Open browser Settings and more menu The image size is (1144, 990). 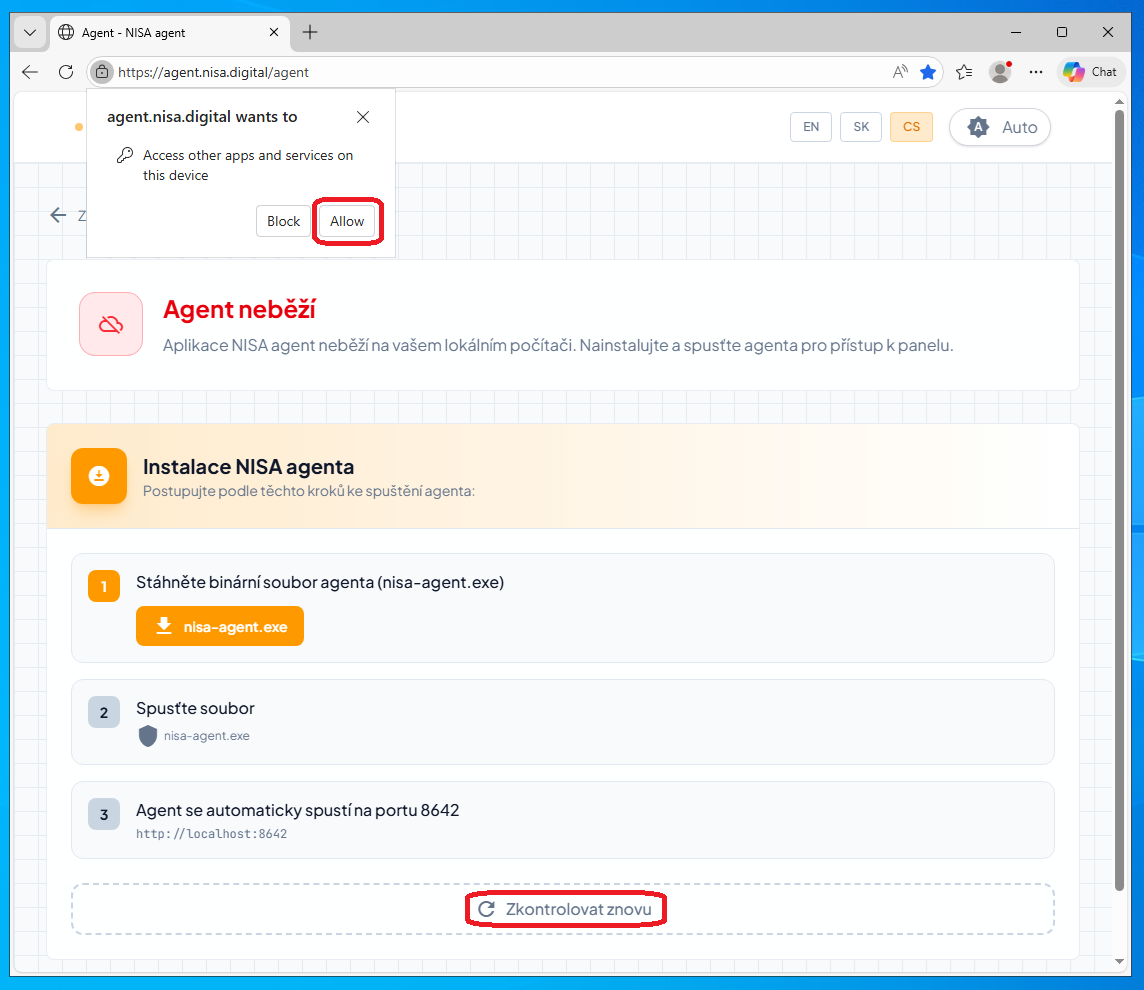tap(1036, 72)
